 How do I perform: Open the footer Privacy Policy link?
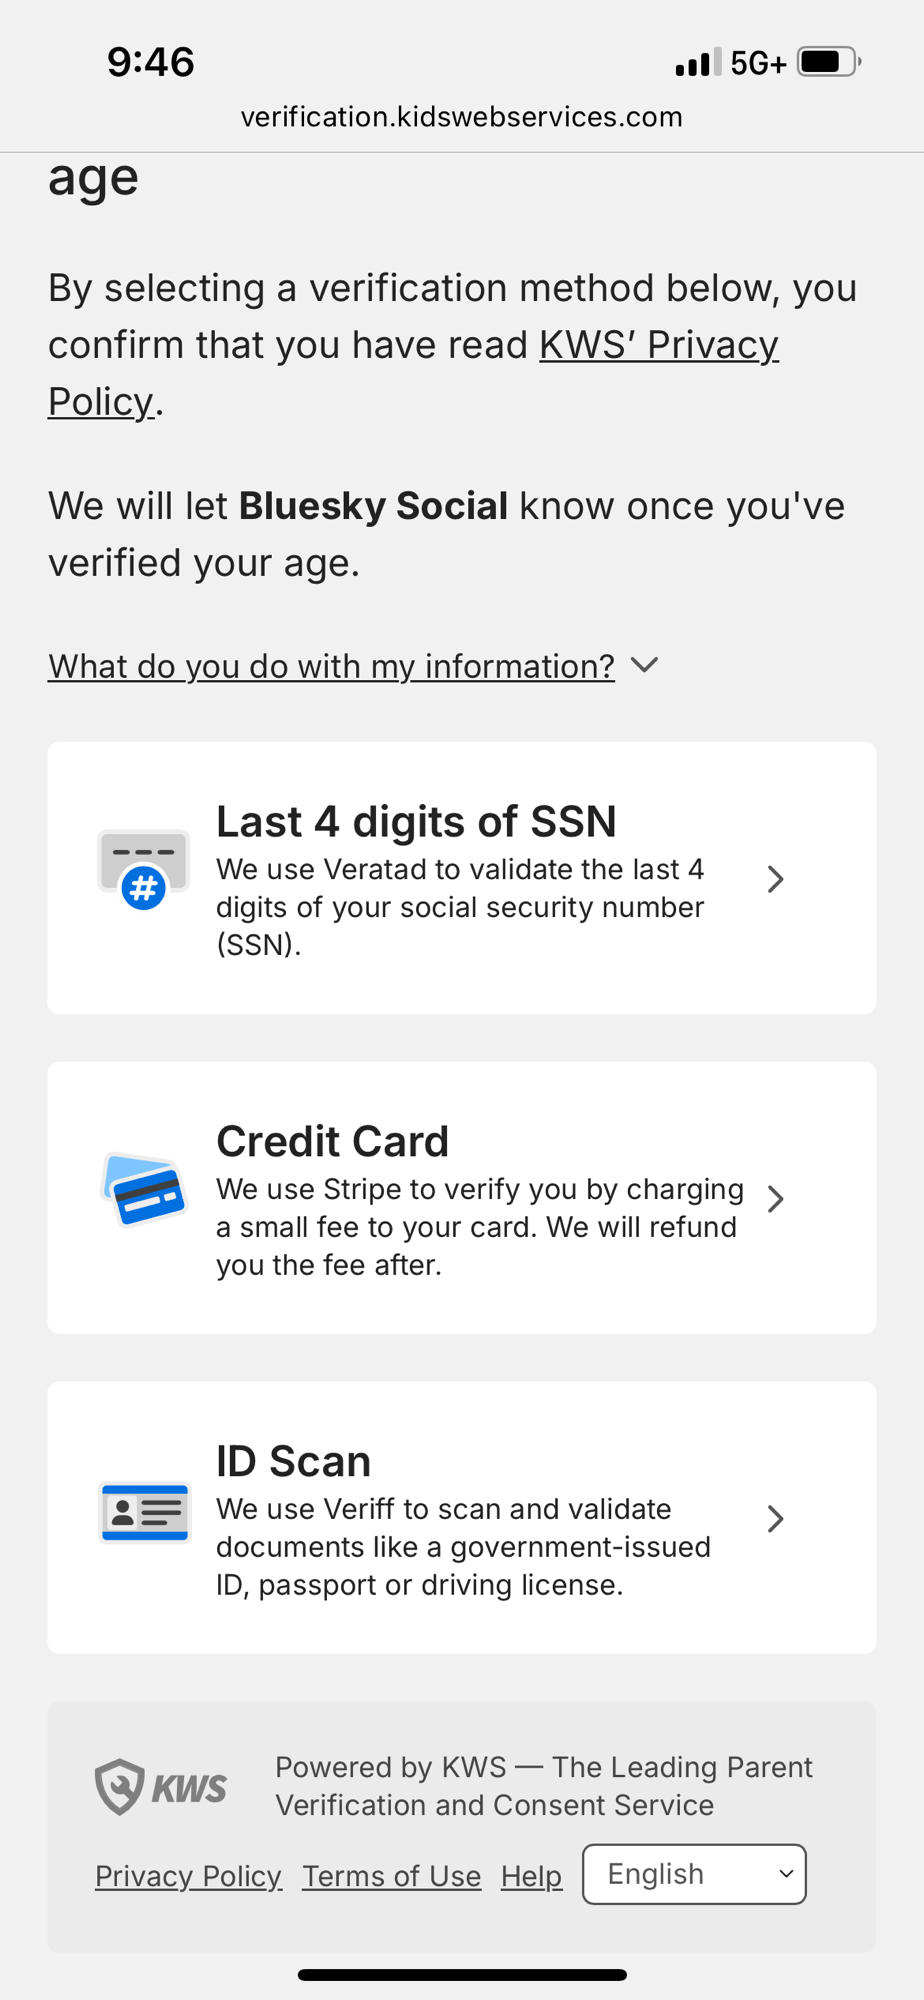click(x=188, y=1876)
